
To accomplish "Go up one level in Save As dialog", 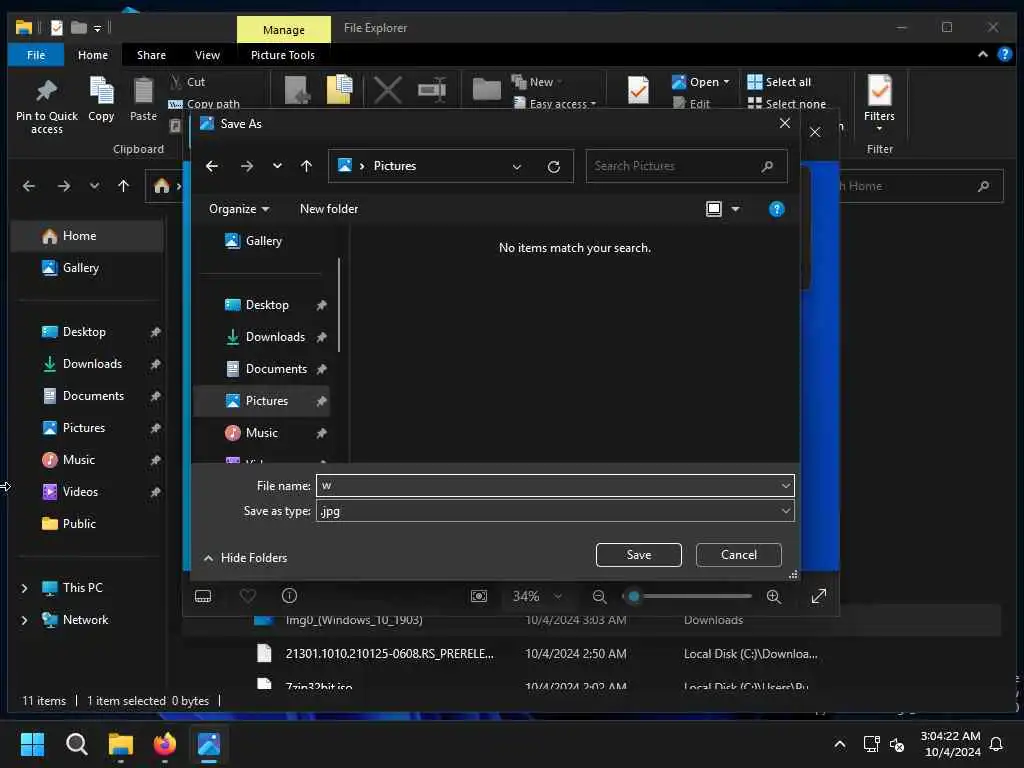I will point(306,166).
